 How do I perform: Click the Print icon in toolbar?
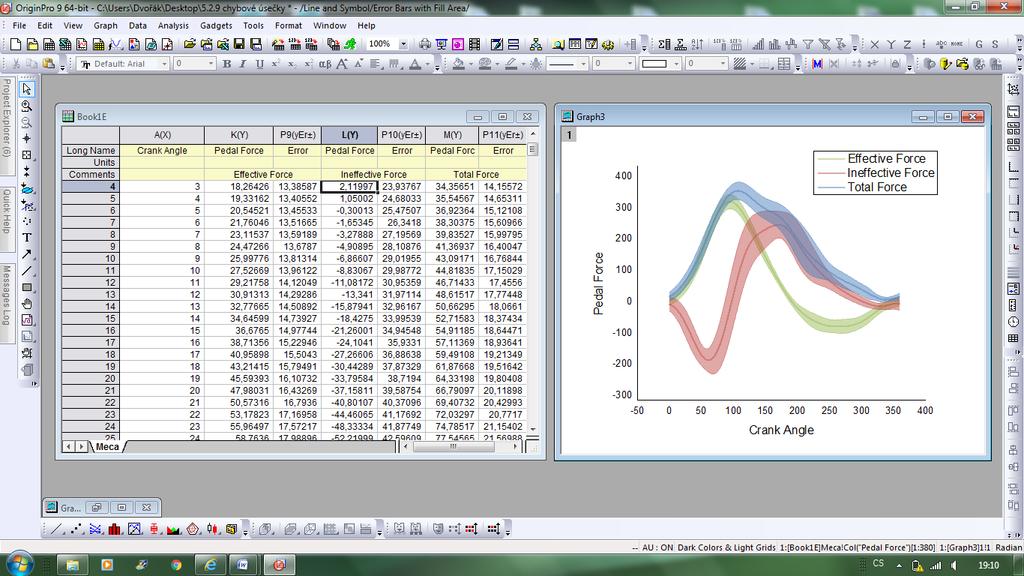[x=424, y=44]
